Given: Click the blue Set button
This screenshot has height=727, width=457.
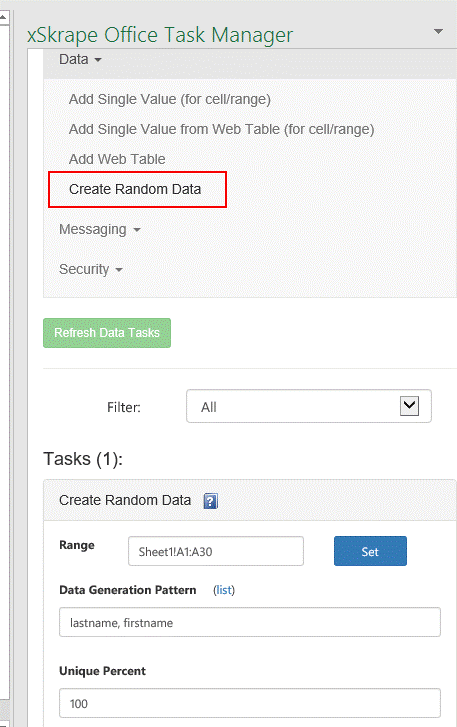Looking at the screenshot, I should point(370,551).
